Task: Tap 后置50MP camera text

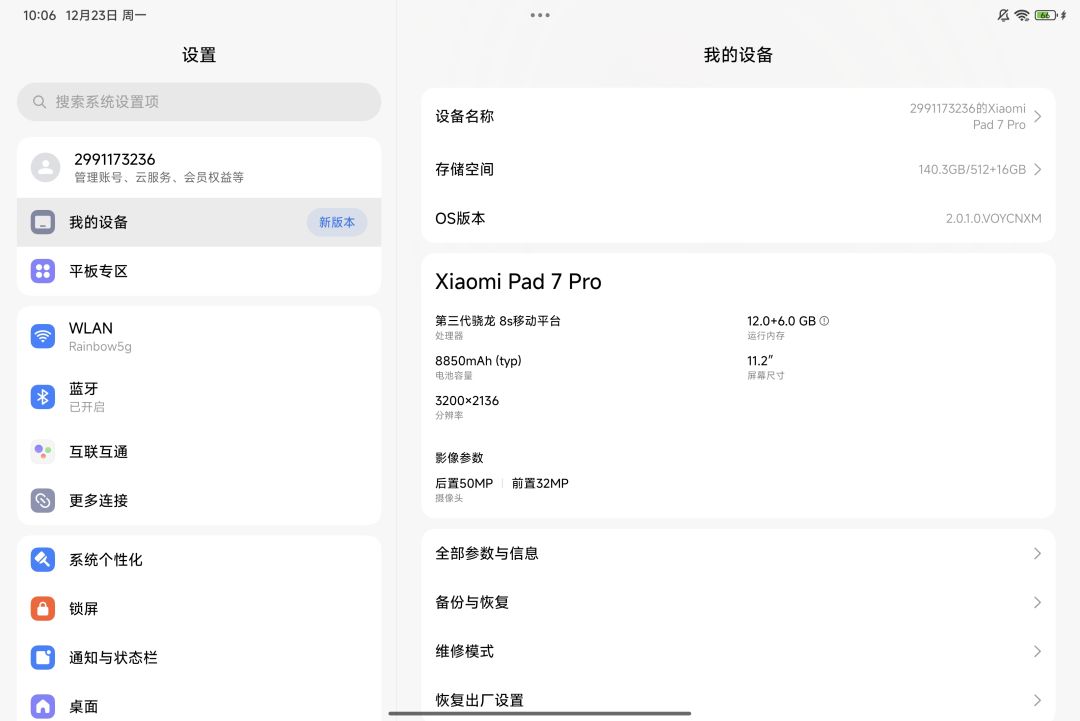Action: 464,483
